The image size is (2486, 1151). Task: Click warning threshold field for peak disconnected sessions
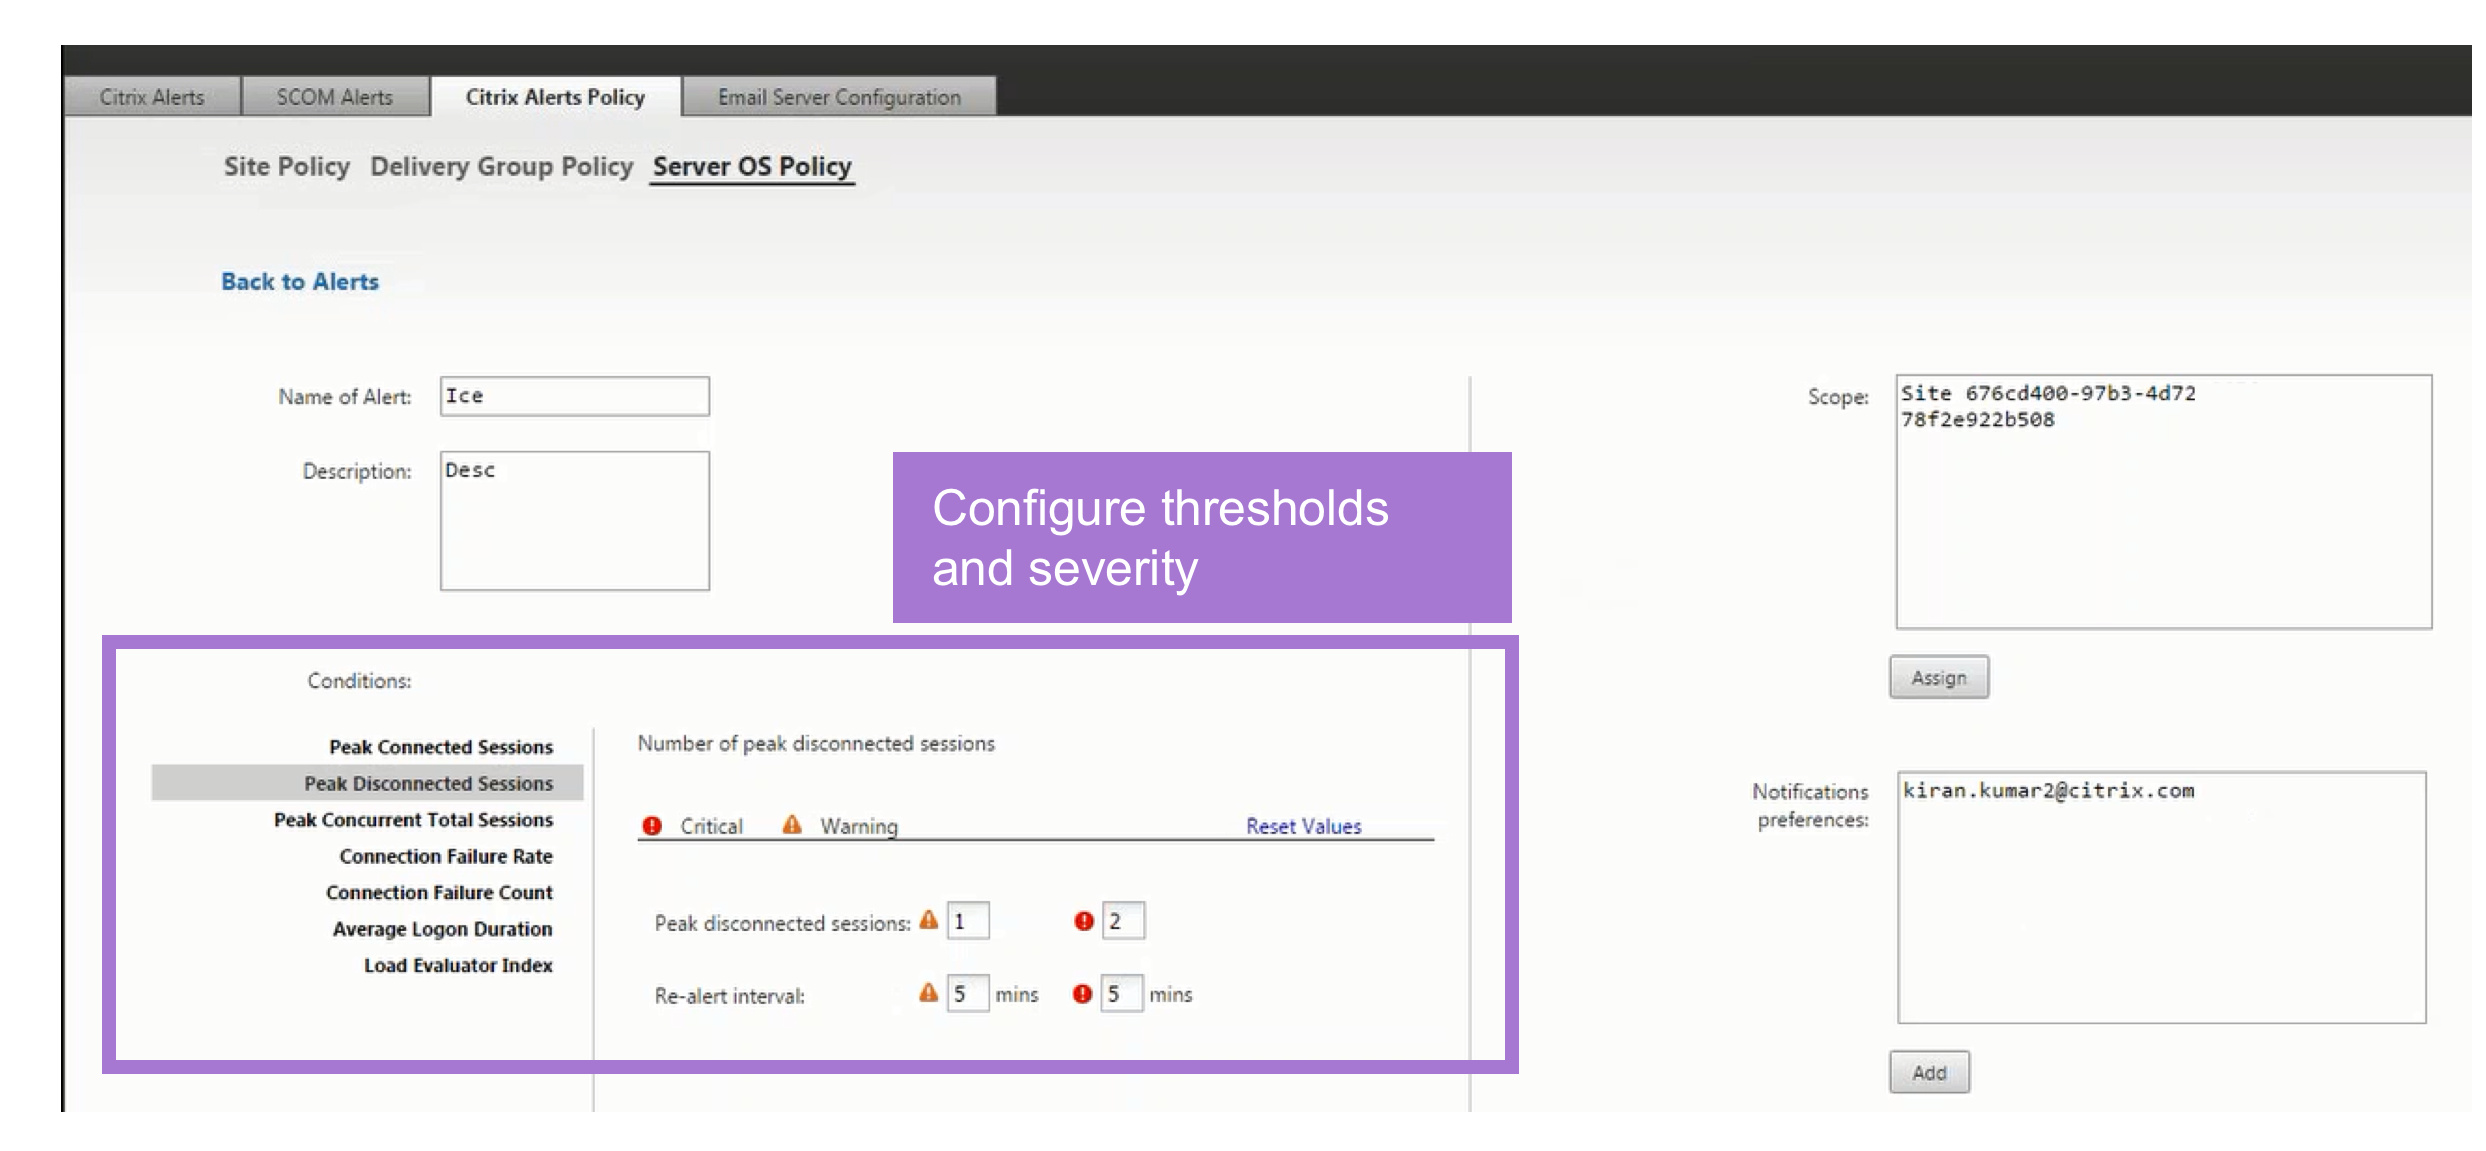tap(967, 921)
